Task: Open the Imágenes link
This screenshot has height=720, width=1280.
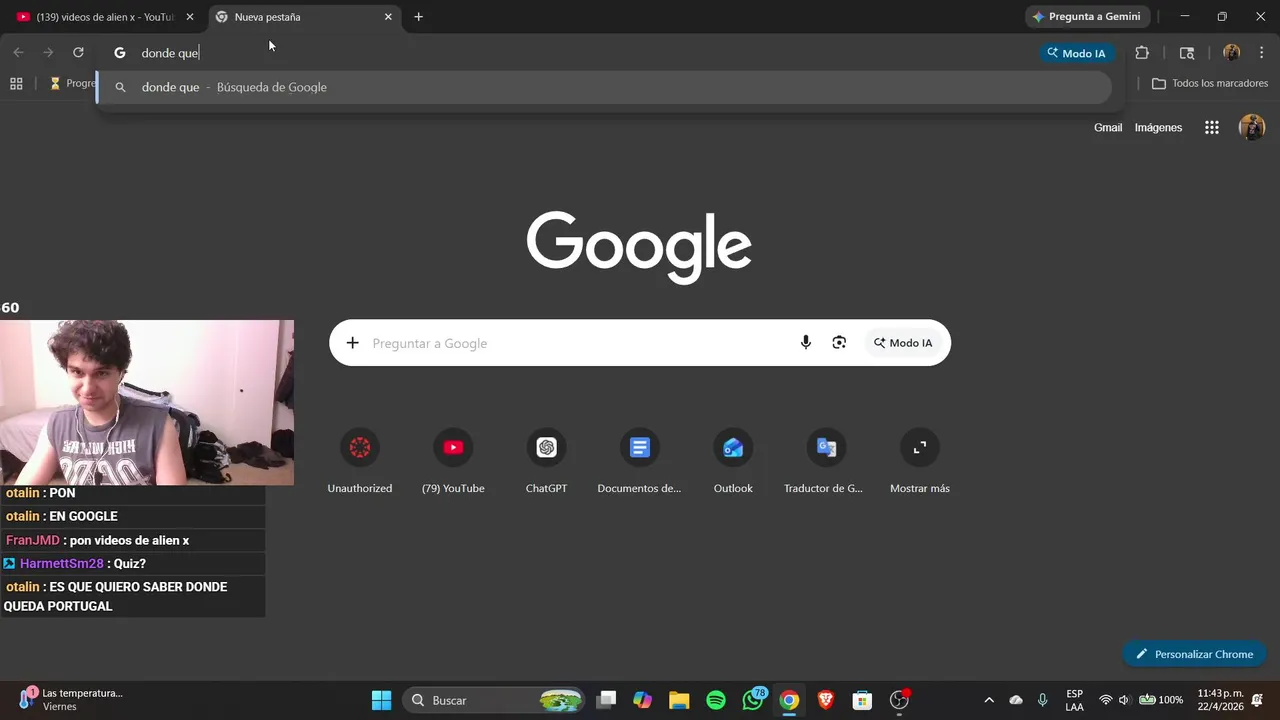Action: 1158,128
